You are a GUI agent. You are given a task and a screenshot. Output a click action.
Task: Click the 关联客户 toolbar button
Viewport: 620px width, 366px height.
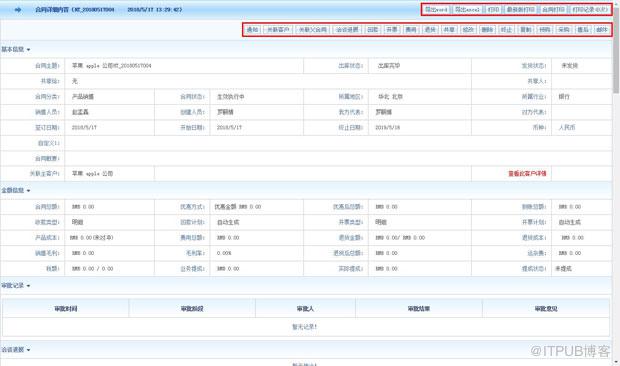coord(278,30)
